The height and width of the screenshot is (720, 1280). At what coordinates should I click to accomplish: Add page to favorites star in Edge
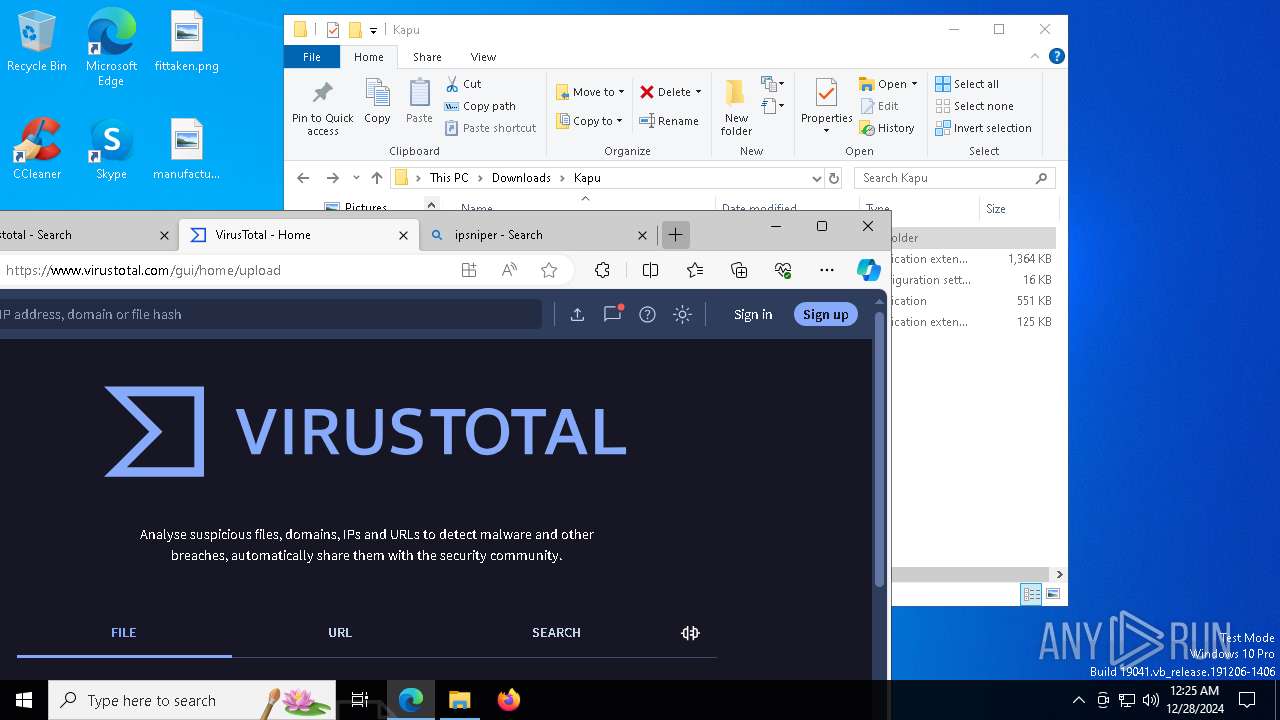[x=549, y=270]
